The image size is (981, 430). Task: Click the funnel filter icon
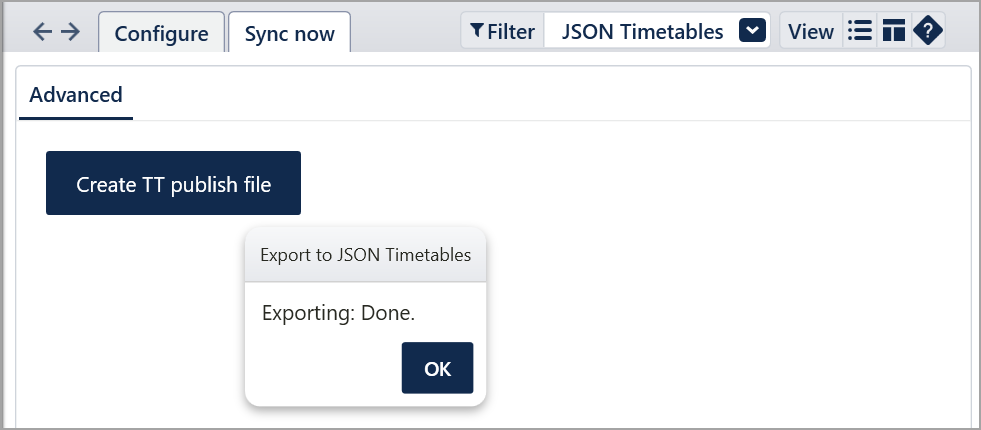pos(477,30)
